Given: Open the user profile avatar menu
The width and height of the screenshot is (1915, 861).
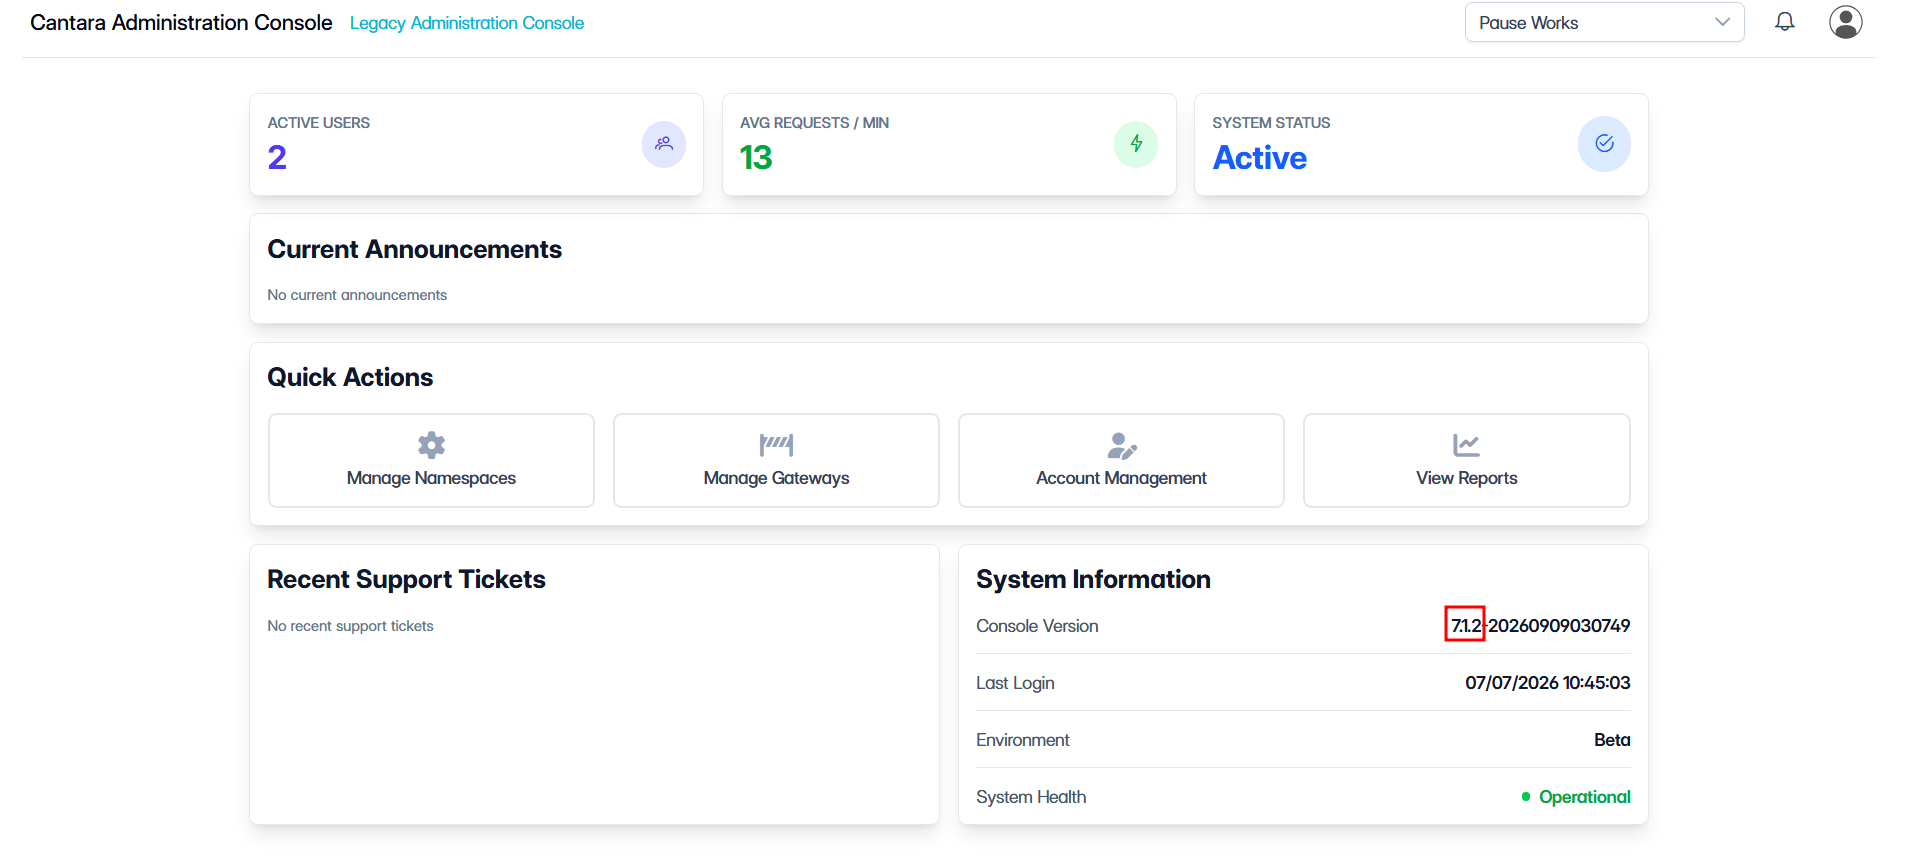Looking at the screenshot, I should [1846, 22].
